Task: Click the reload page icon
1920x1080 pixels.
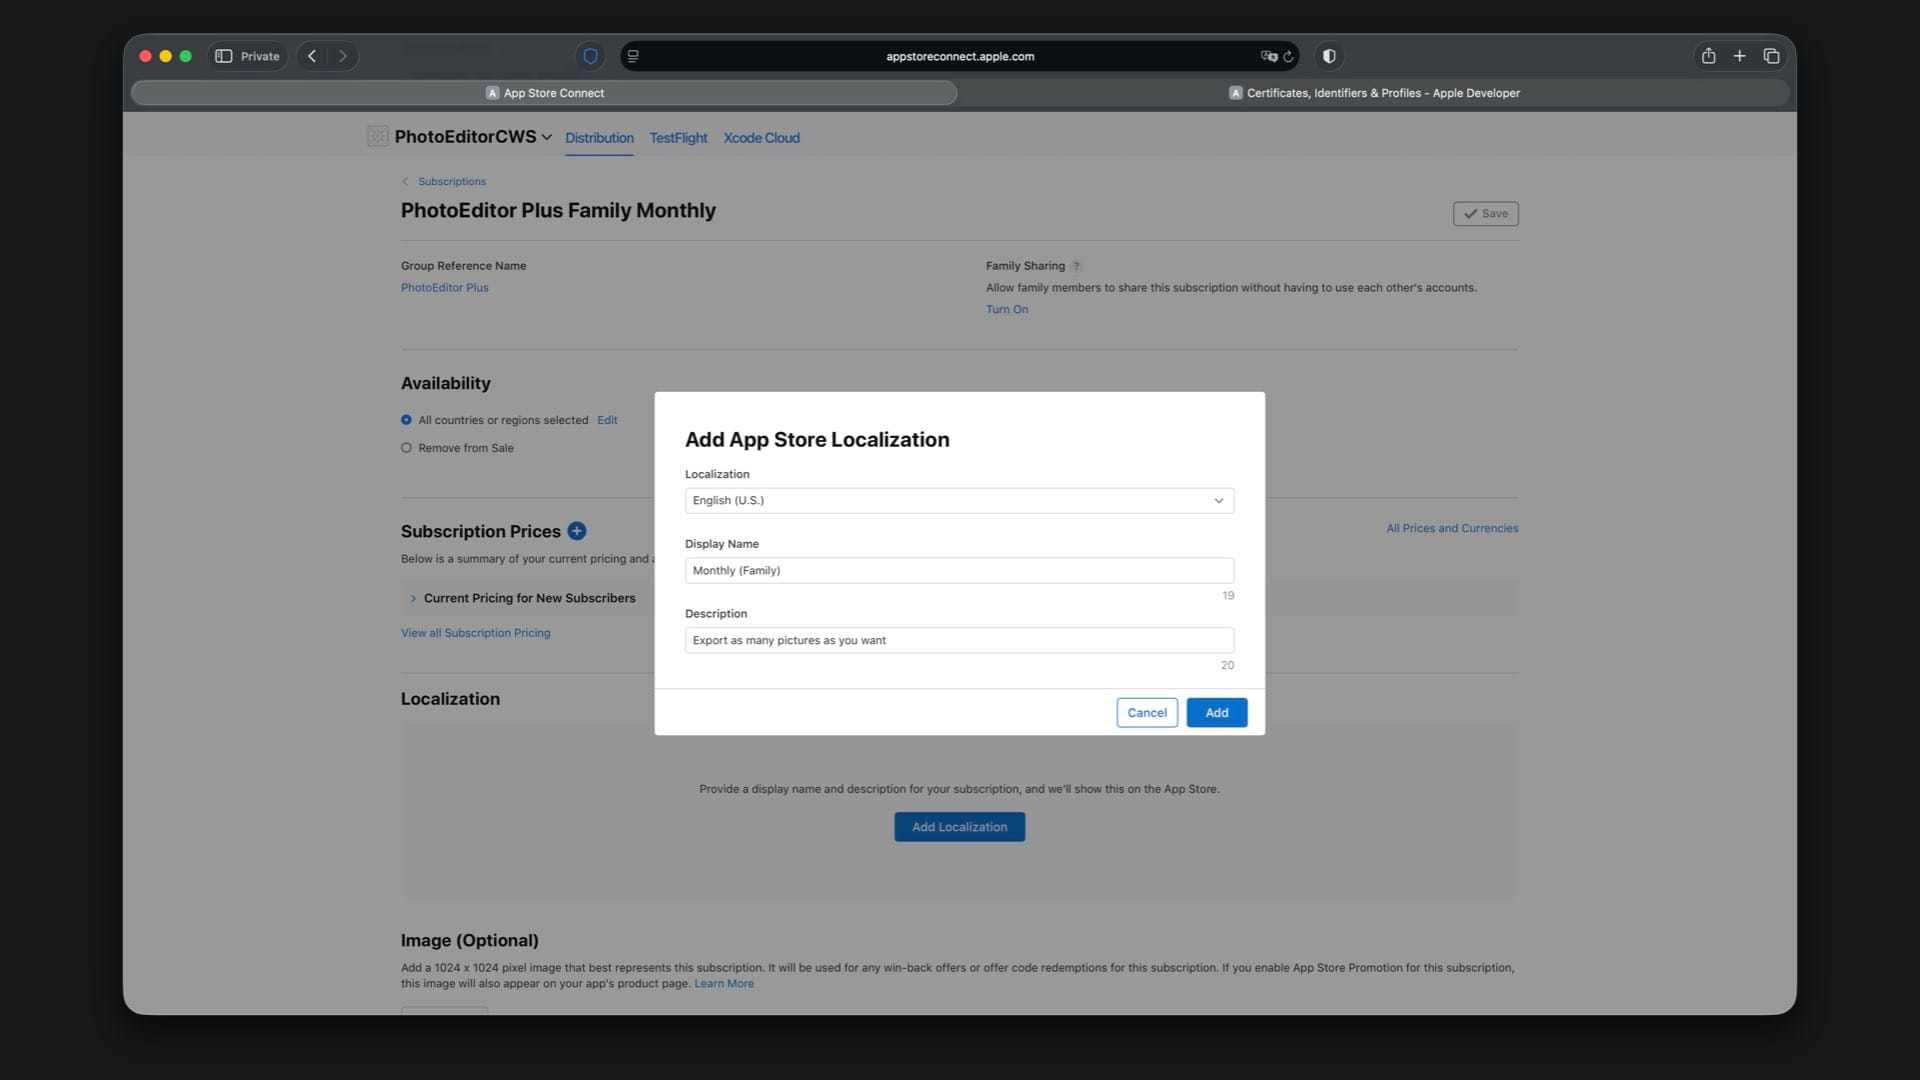Action: click(1288, 57)
